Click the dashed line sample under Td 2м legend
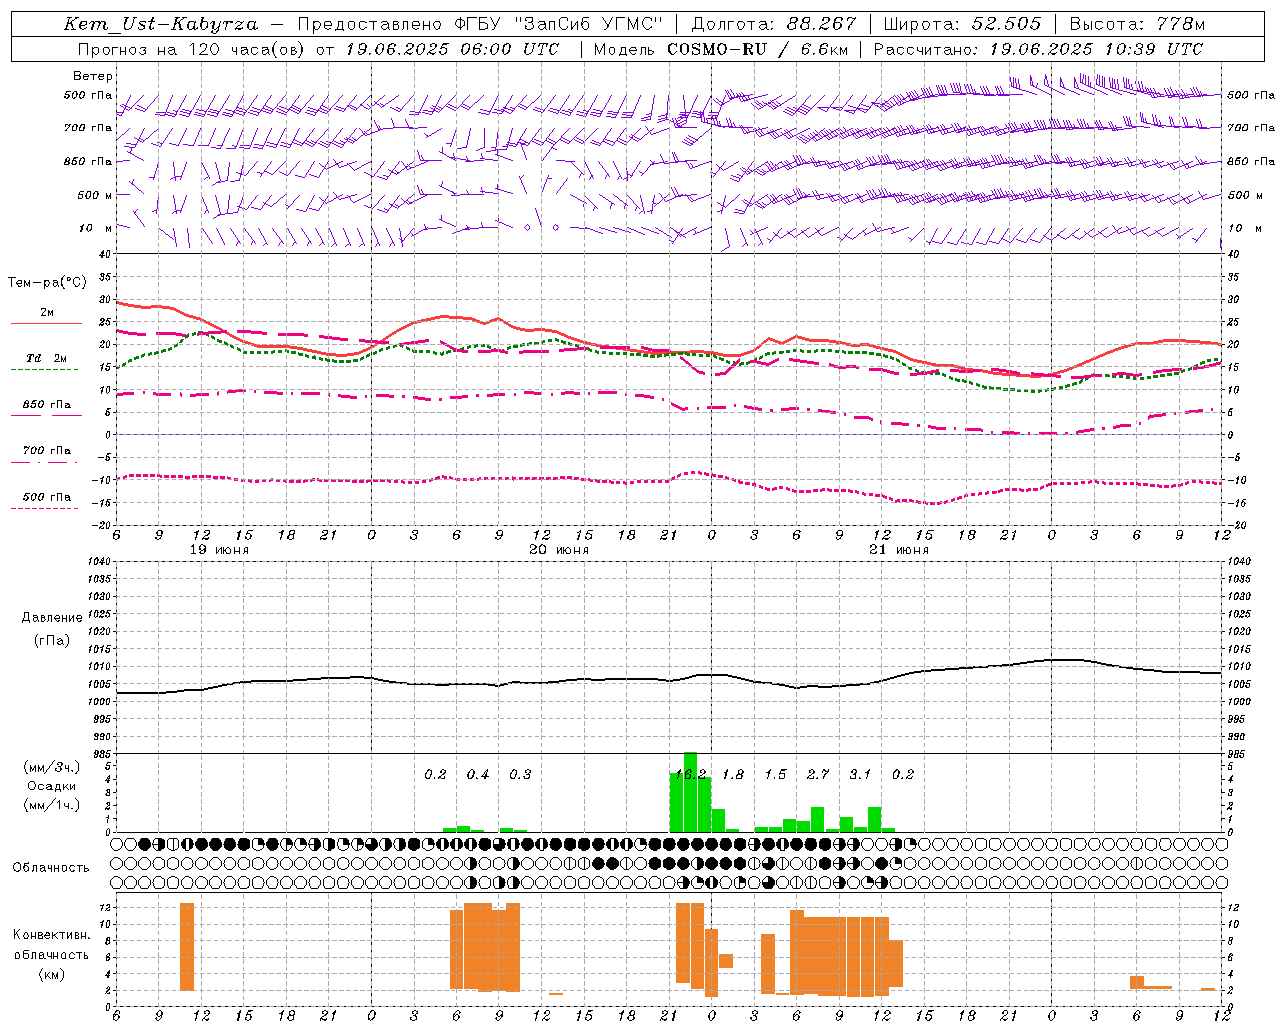 [44, 370]
